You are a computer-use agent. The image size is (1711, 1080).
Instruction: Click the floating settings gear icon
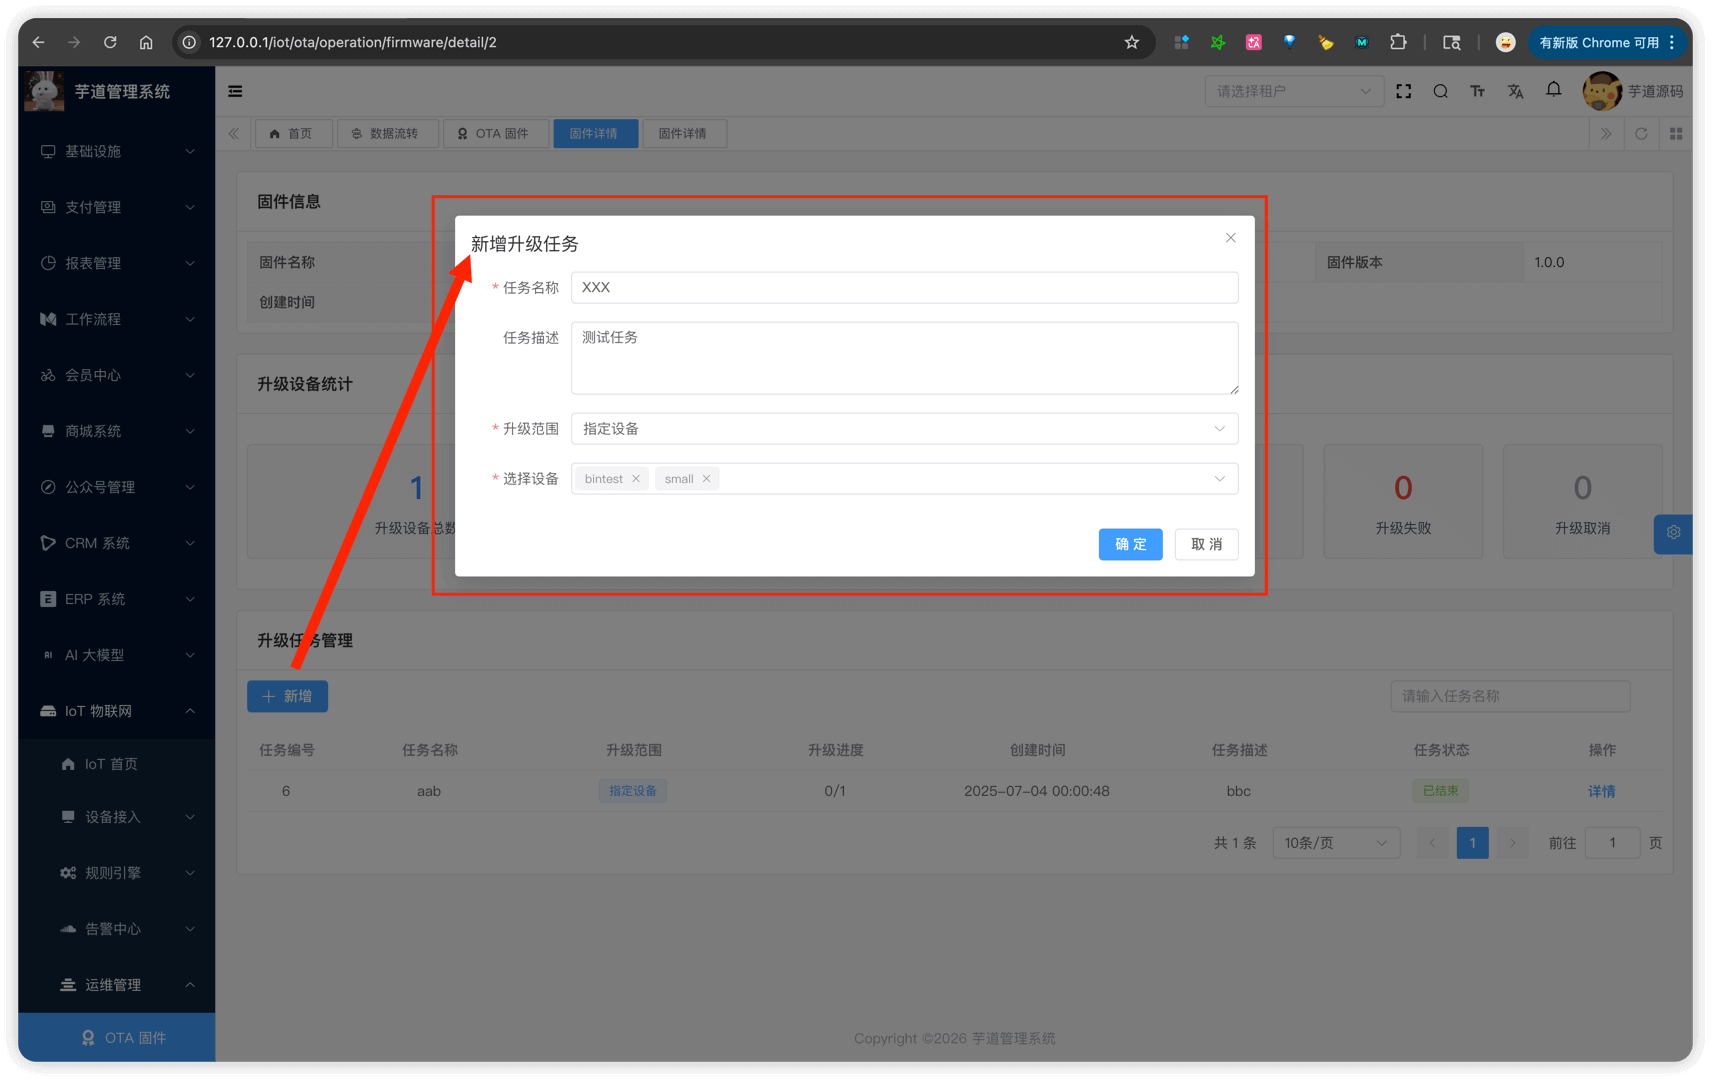tap(1673, 533)
